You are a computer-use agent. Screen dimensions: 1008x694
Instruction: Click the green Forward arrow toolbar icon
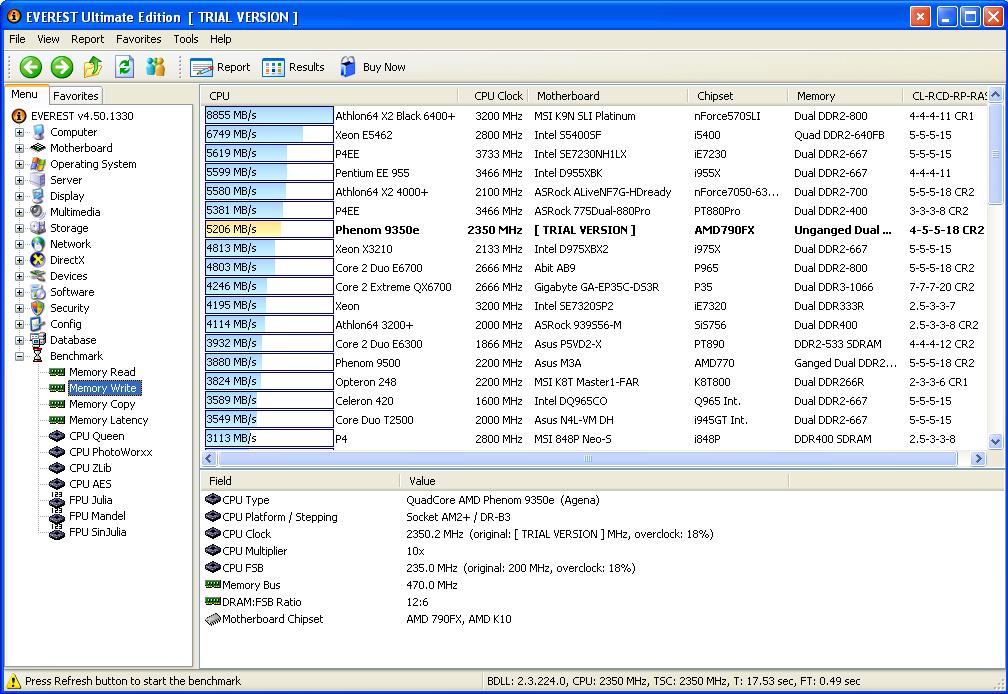(x=62, y=67)
